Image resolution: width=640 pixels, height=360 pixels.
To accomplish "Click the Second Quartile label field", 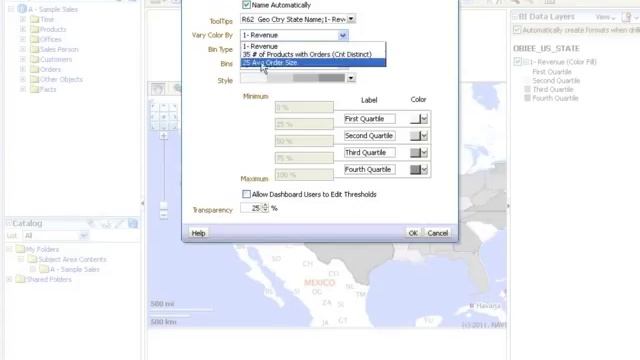I will point(369,136).
